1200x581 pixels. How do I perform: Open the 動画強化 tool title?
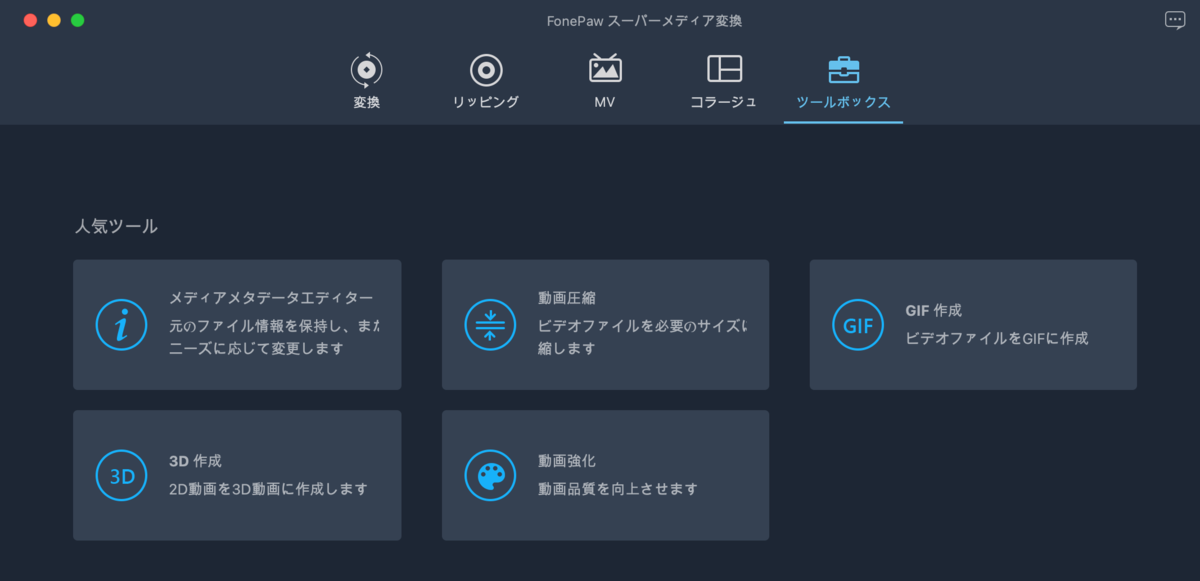[567, 461]
